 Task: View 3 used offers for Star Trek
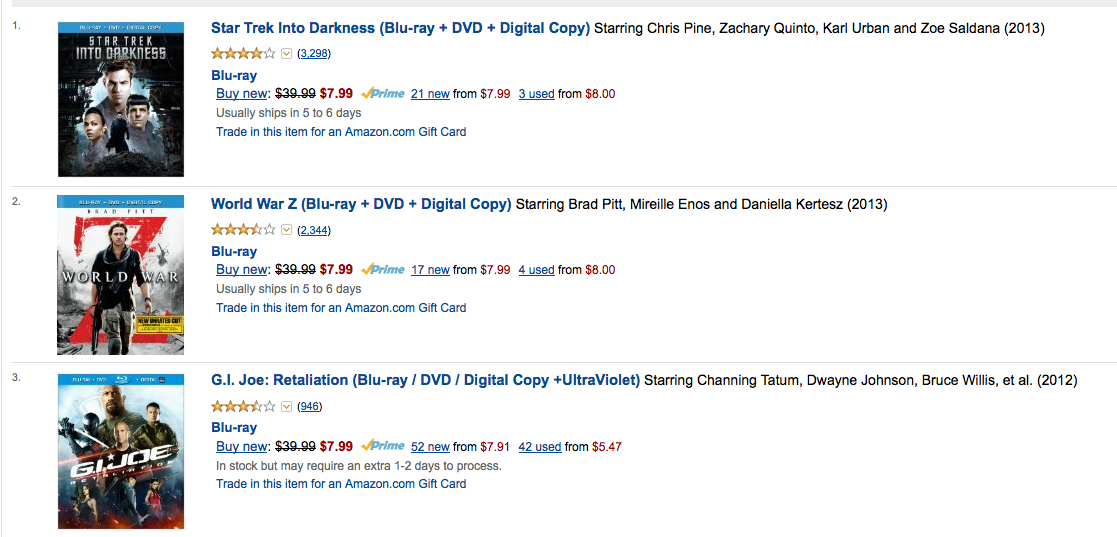pyautogui.click(x=536, y=93)
